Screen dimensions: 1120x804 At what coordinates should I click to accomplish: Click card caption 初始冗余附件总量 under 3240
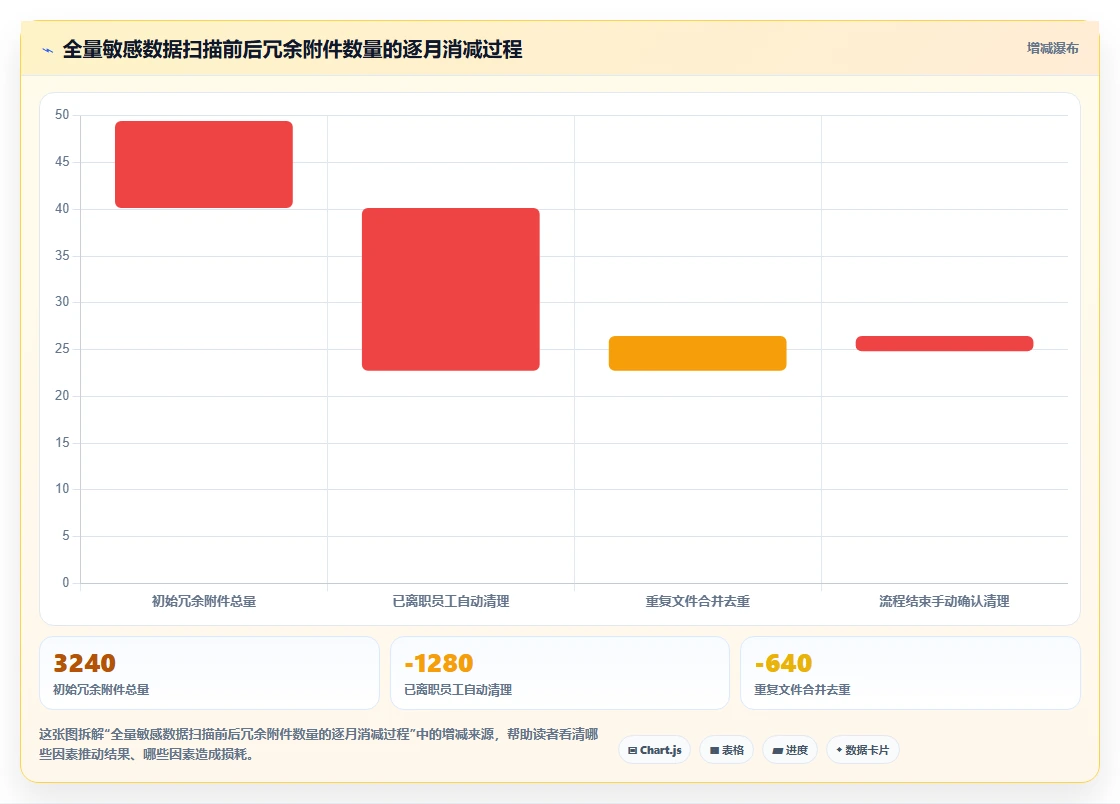(x=101, y=690)
